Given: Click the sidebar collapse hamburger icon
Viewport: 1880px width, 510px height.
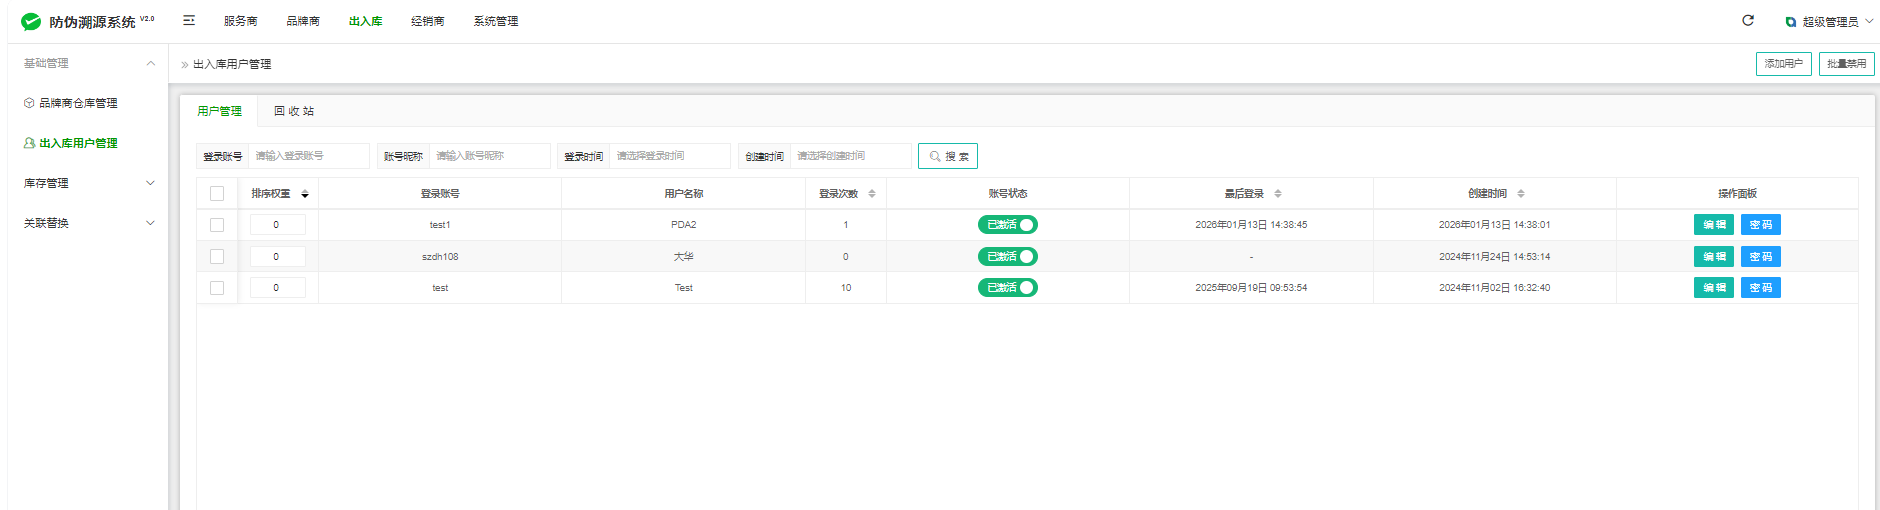Looking at the screenshot, I should (x=189, y=21).
